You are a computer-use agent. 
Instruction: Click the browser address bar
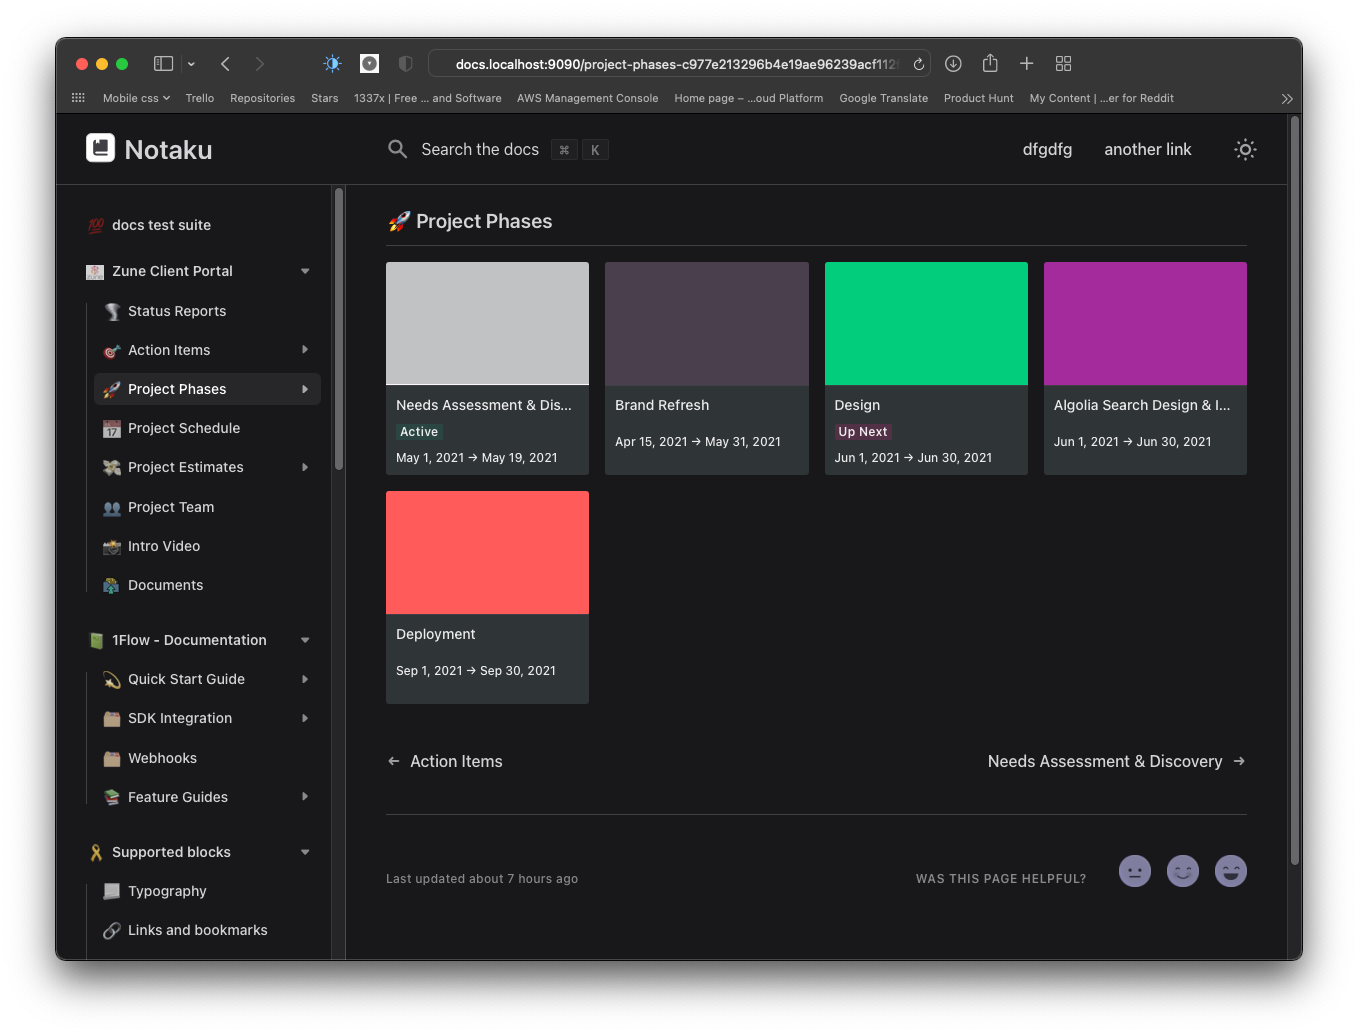[679, 64]
